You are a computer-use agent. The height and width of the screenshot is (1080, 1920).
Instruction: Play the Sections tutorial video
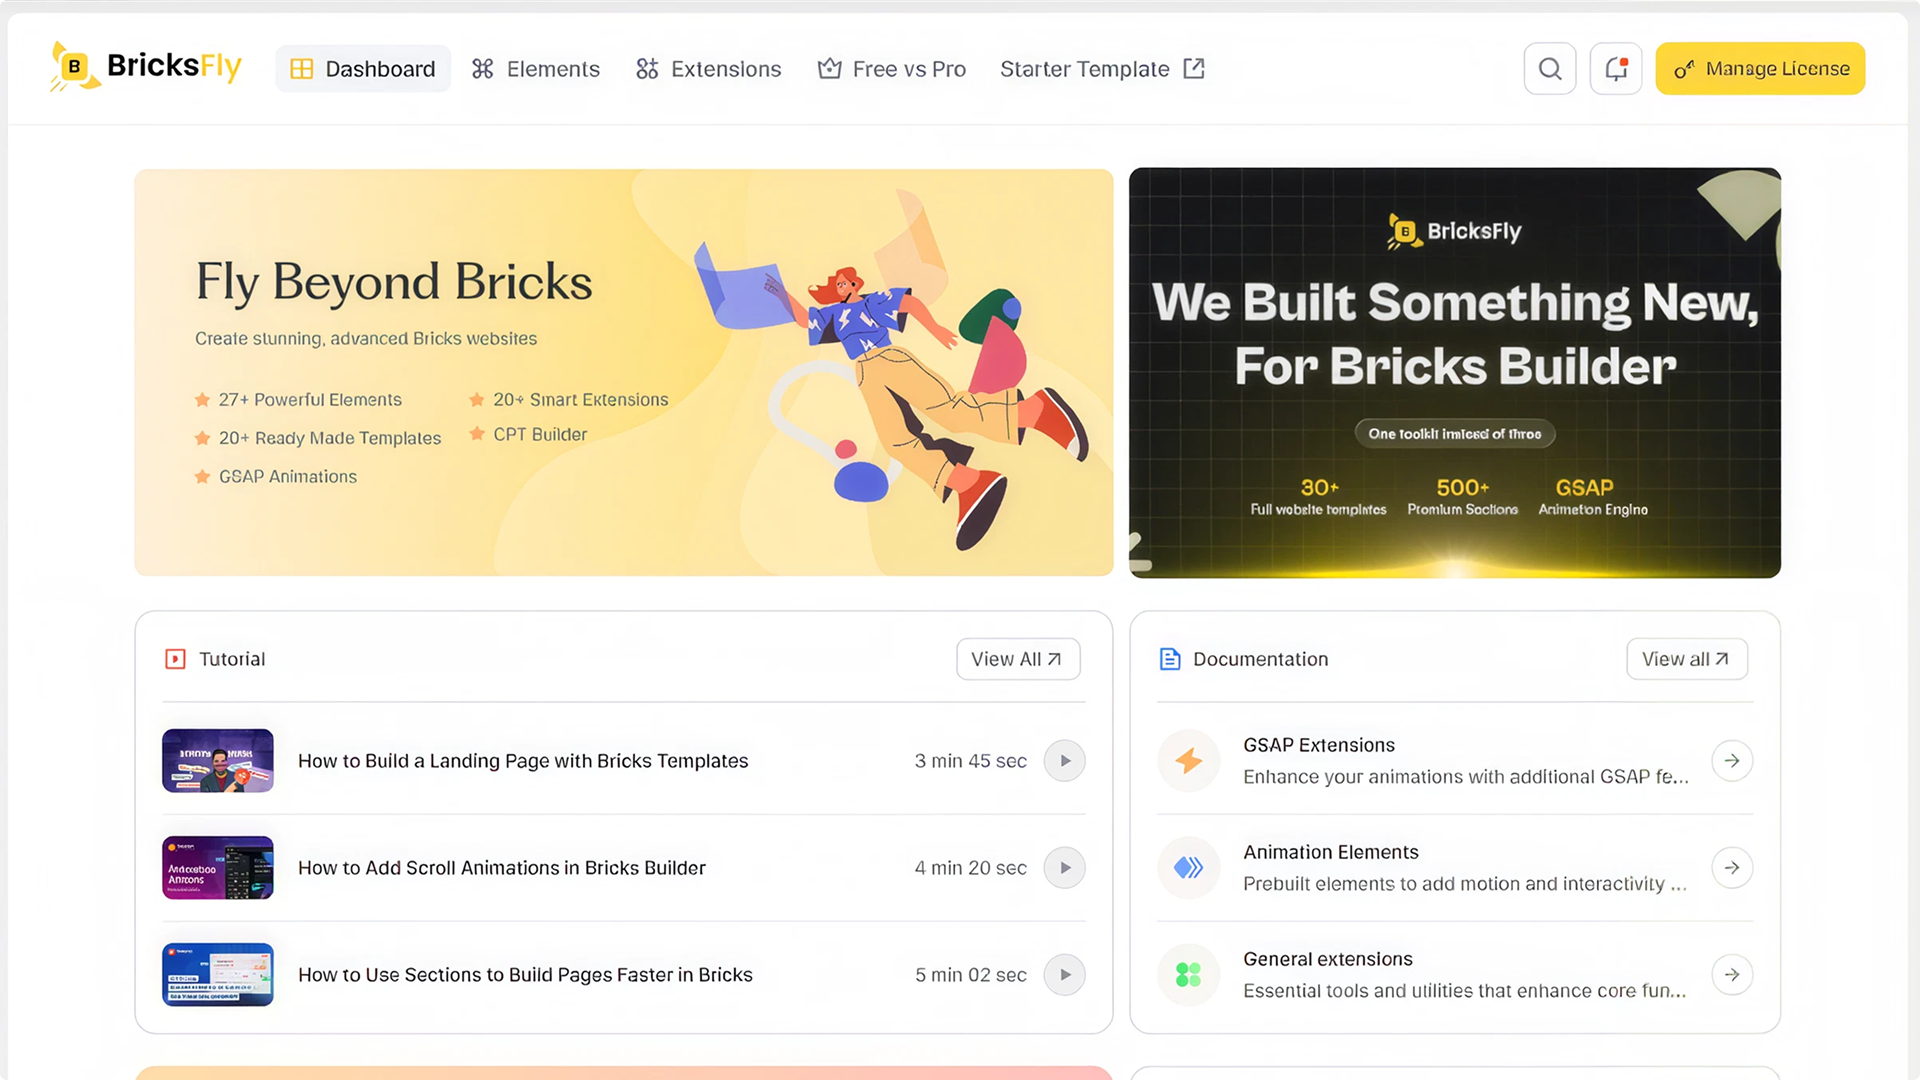[1065, 975]
